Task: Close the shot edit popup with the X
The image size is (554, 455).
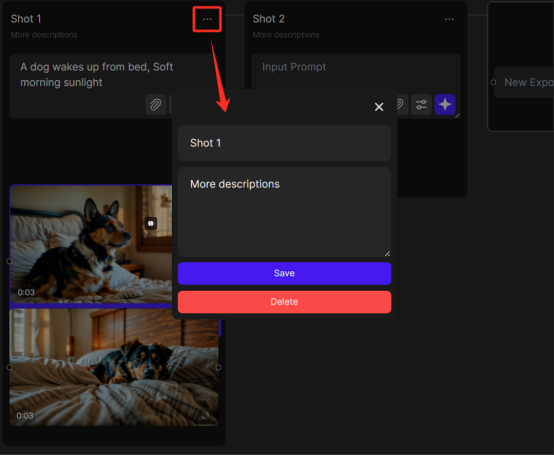Action: point(379,107)
